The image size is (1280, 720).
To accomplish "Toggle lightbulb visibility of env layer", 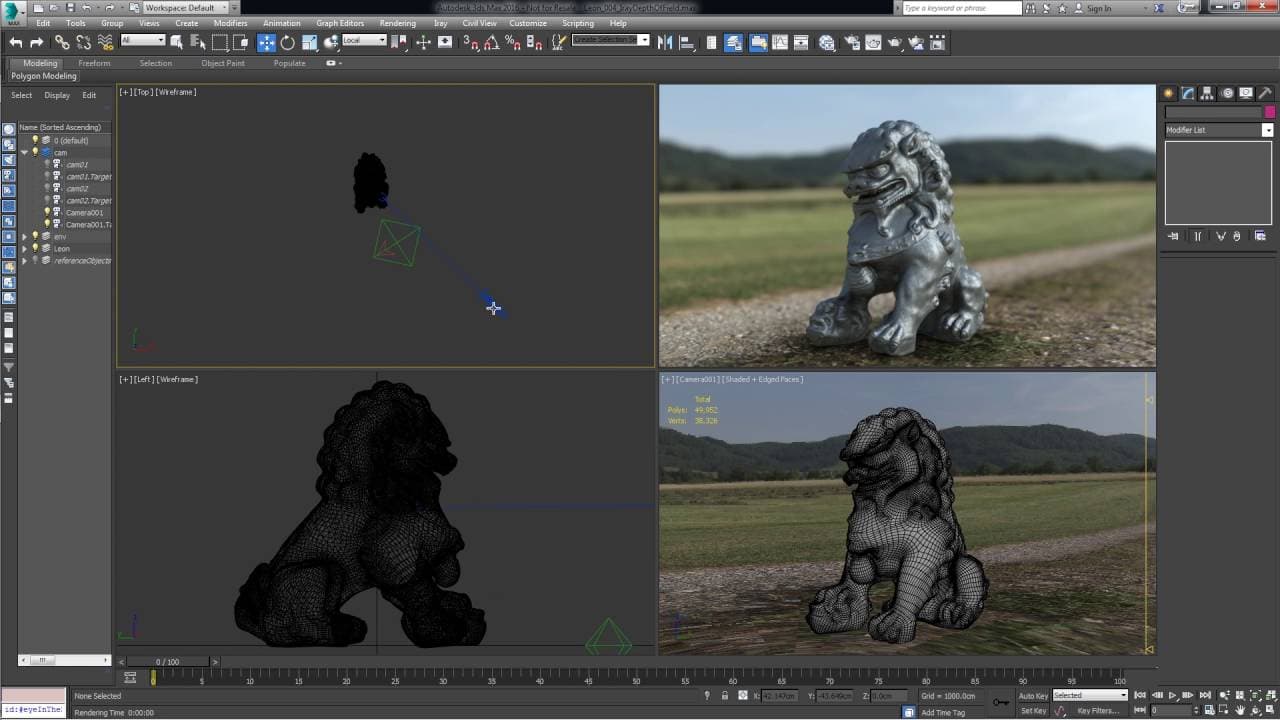I will pos(35,236).
